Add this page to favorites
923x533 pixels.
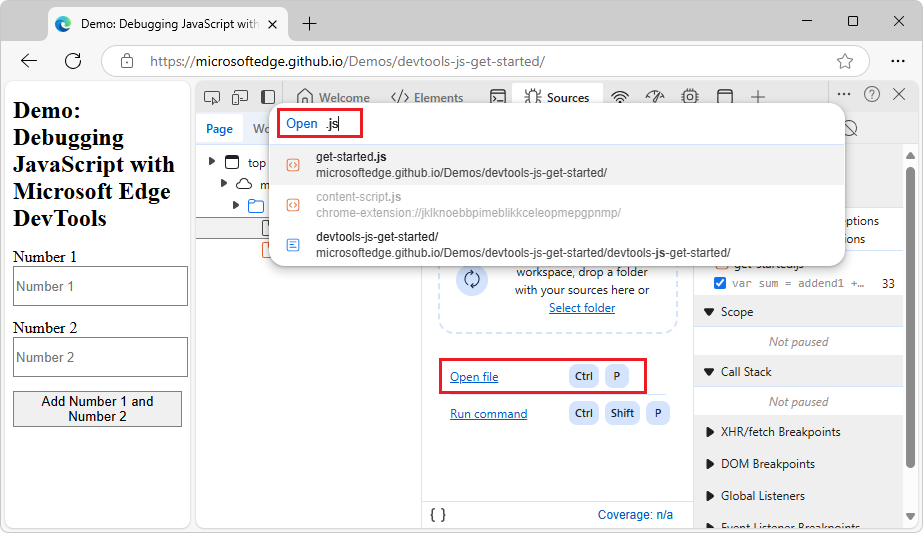coord(845,61)
